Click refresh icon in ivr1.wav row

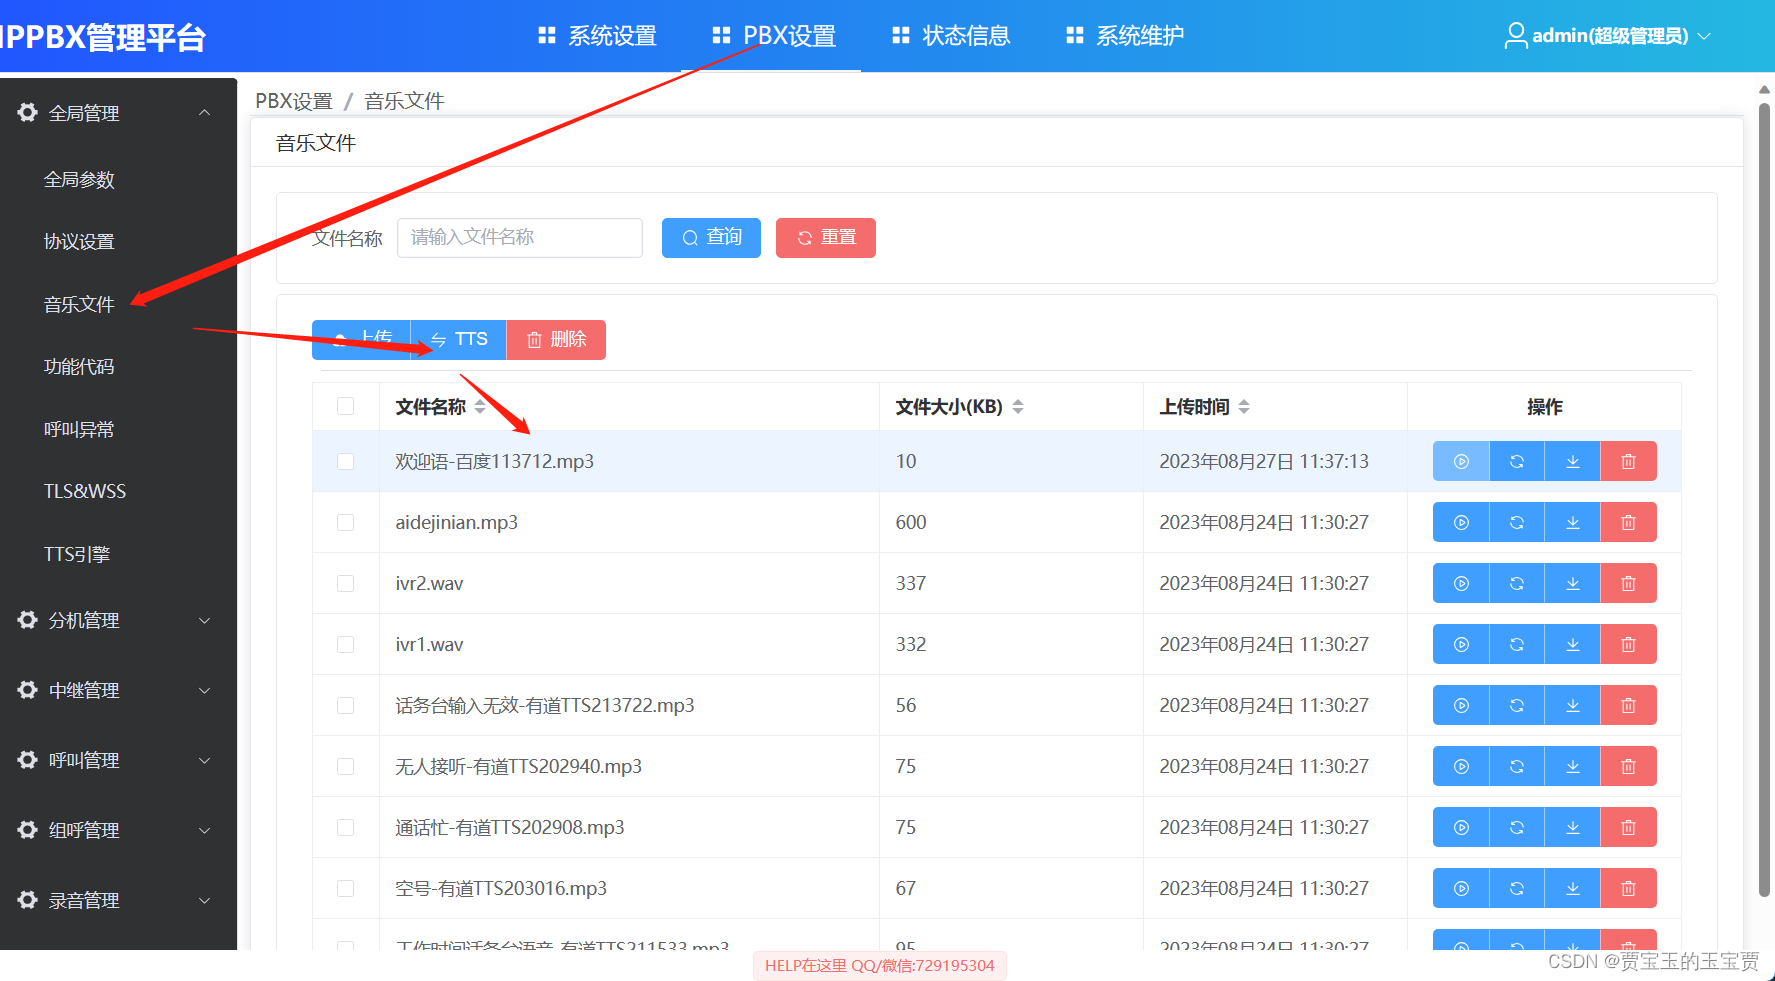tap(1517, 644)
